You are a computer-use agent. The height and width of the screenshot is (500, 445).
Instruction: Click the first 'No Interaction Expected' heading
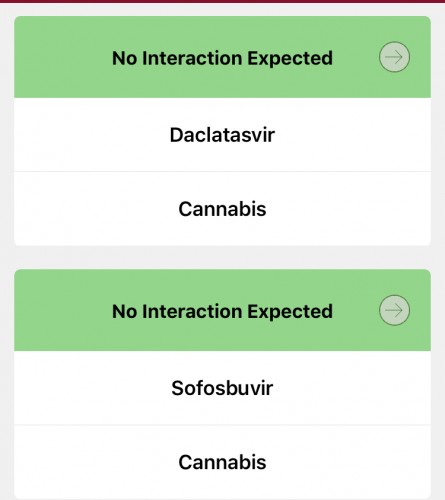pos(222,58)
